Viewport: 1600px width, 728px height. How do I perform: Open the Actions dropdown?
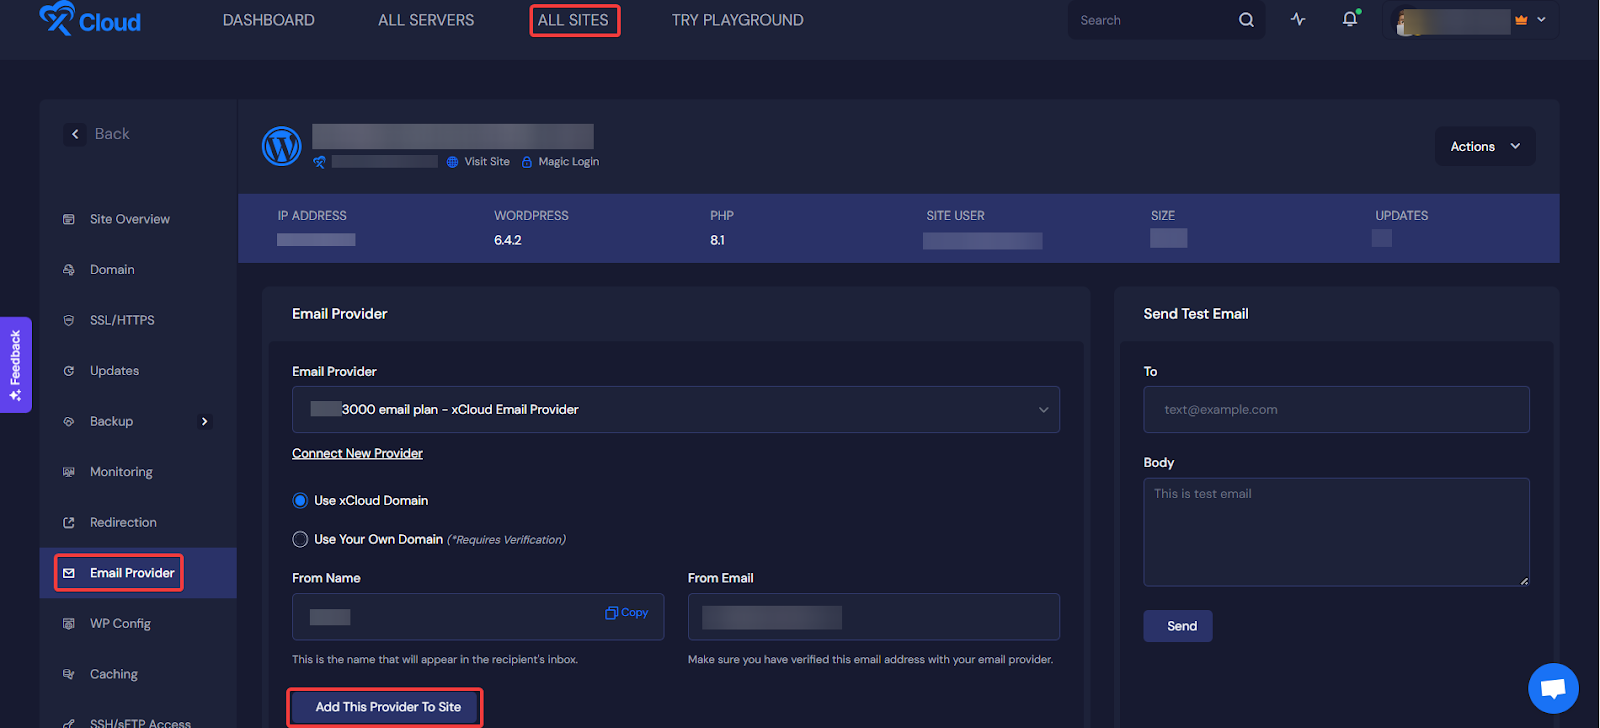click(x=1485, y=146)
